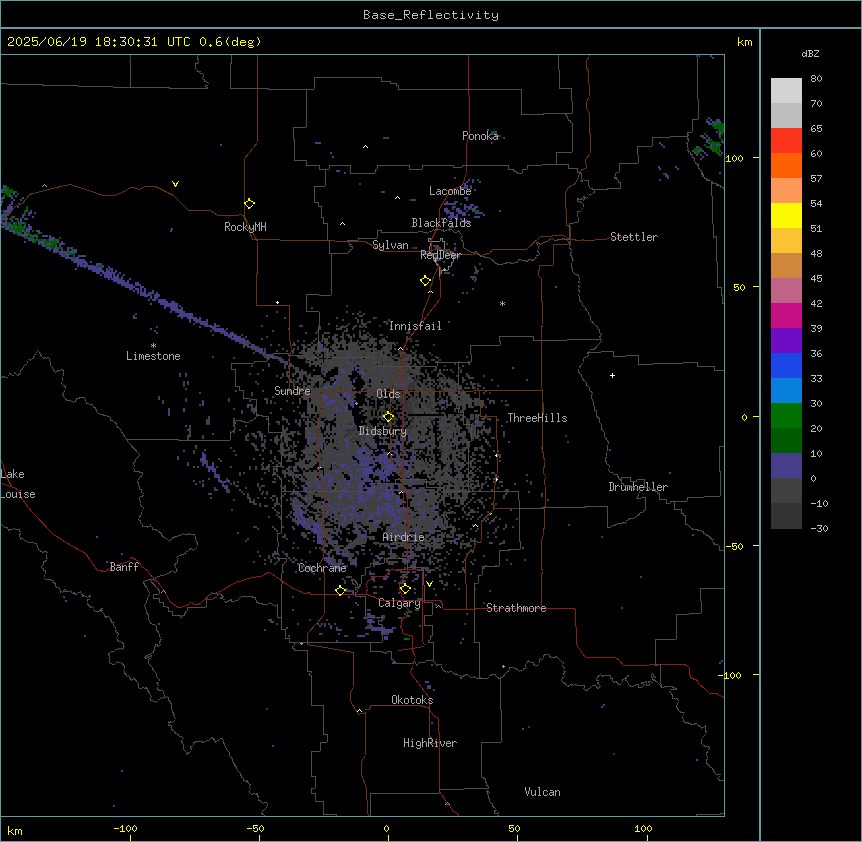Viewport: 862px width, 842px height.
Task: Click the bottom axis tick label -100
Action: point(126,828)
